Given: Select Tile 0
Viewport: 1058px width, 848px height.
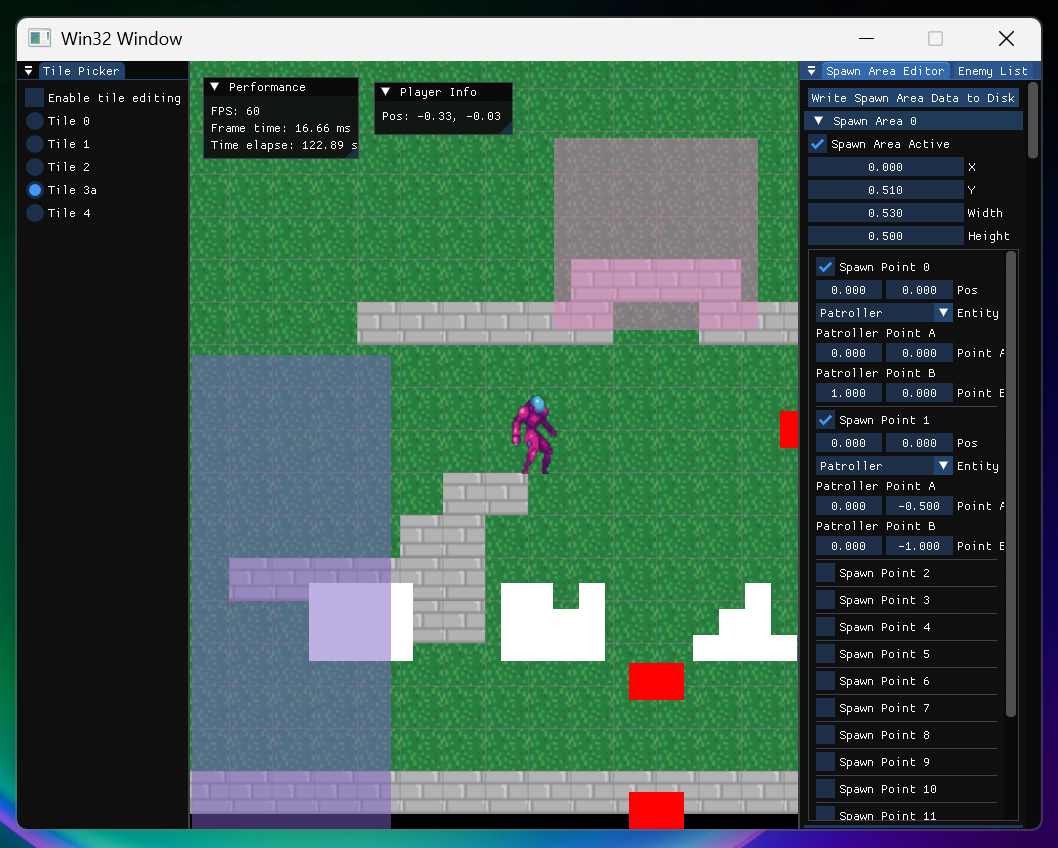Looking at the screenshot, I should pos(36,120).
